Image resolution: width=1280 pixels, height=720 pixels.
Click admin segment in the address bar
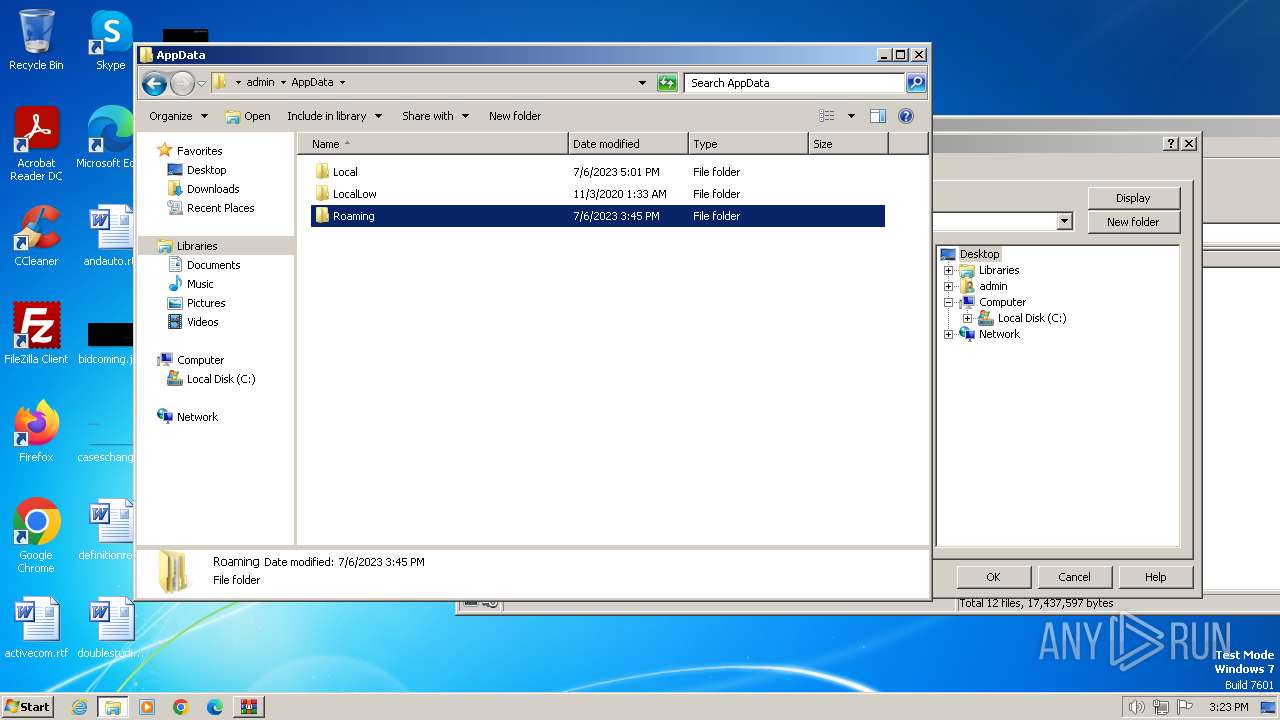[x=260, y=83]
